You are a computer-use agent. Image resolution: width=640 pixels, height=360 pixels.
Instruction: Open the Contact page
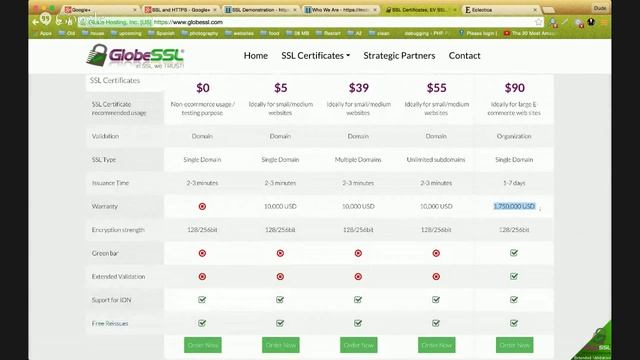pyautogui.click(x=464, y=56)
